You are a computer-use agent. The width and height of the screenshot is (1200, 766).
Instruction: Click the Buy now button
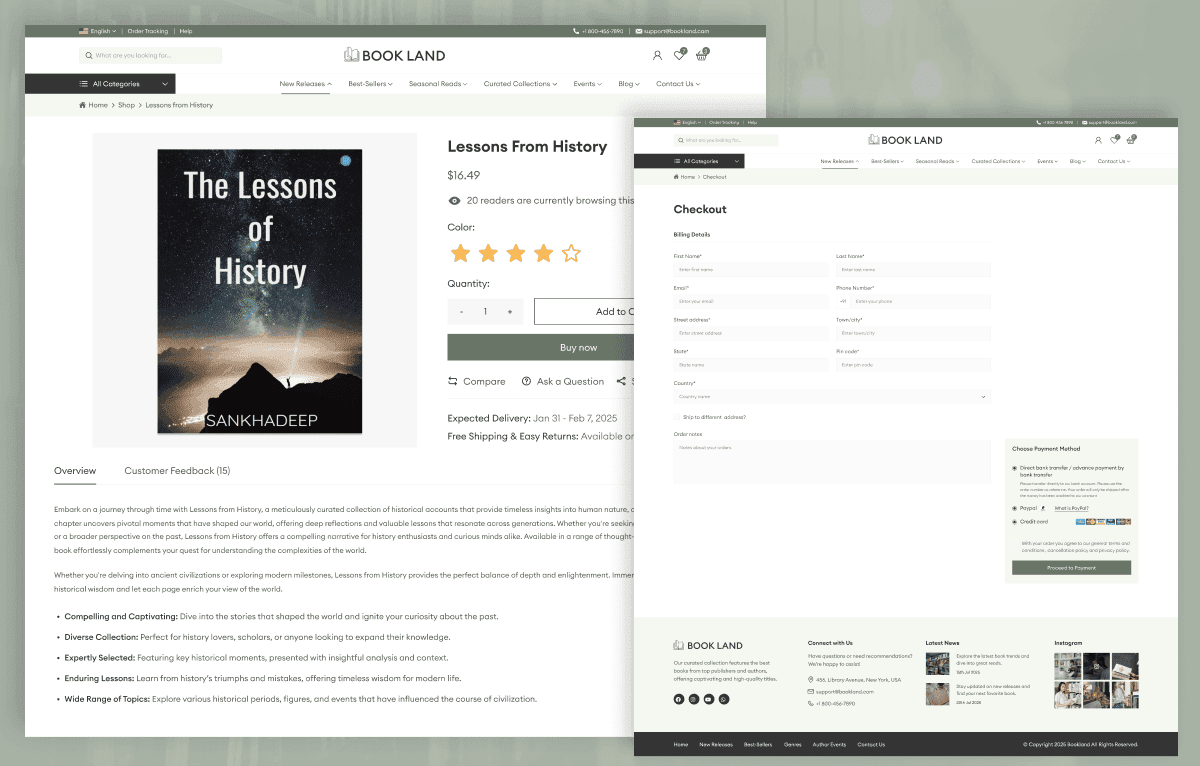click(541, 348)
